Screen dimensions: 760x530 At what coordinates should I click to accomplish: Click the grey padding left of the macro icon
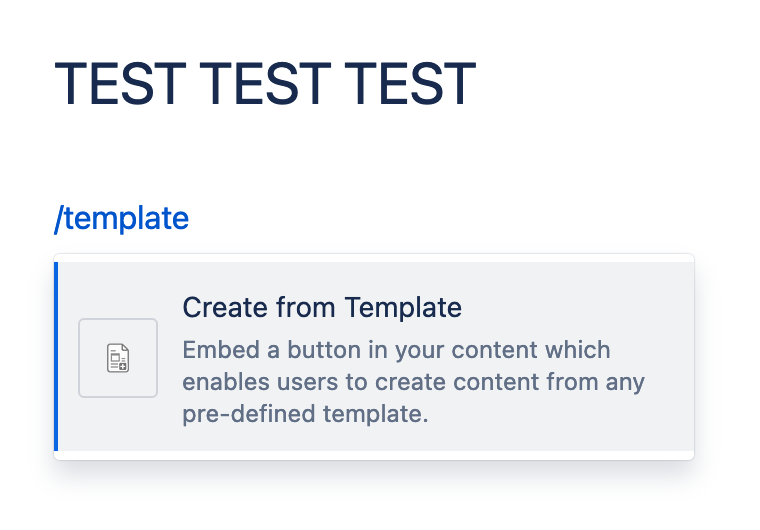[x=68, y=358]
